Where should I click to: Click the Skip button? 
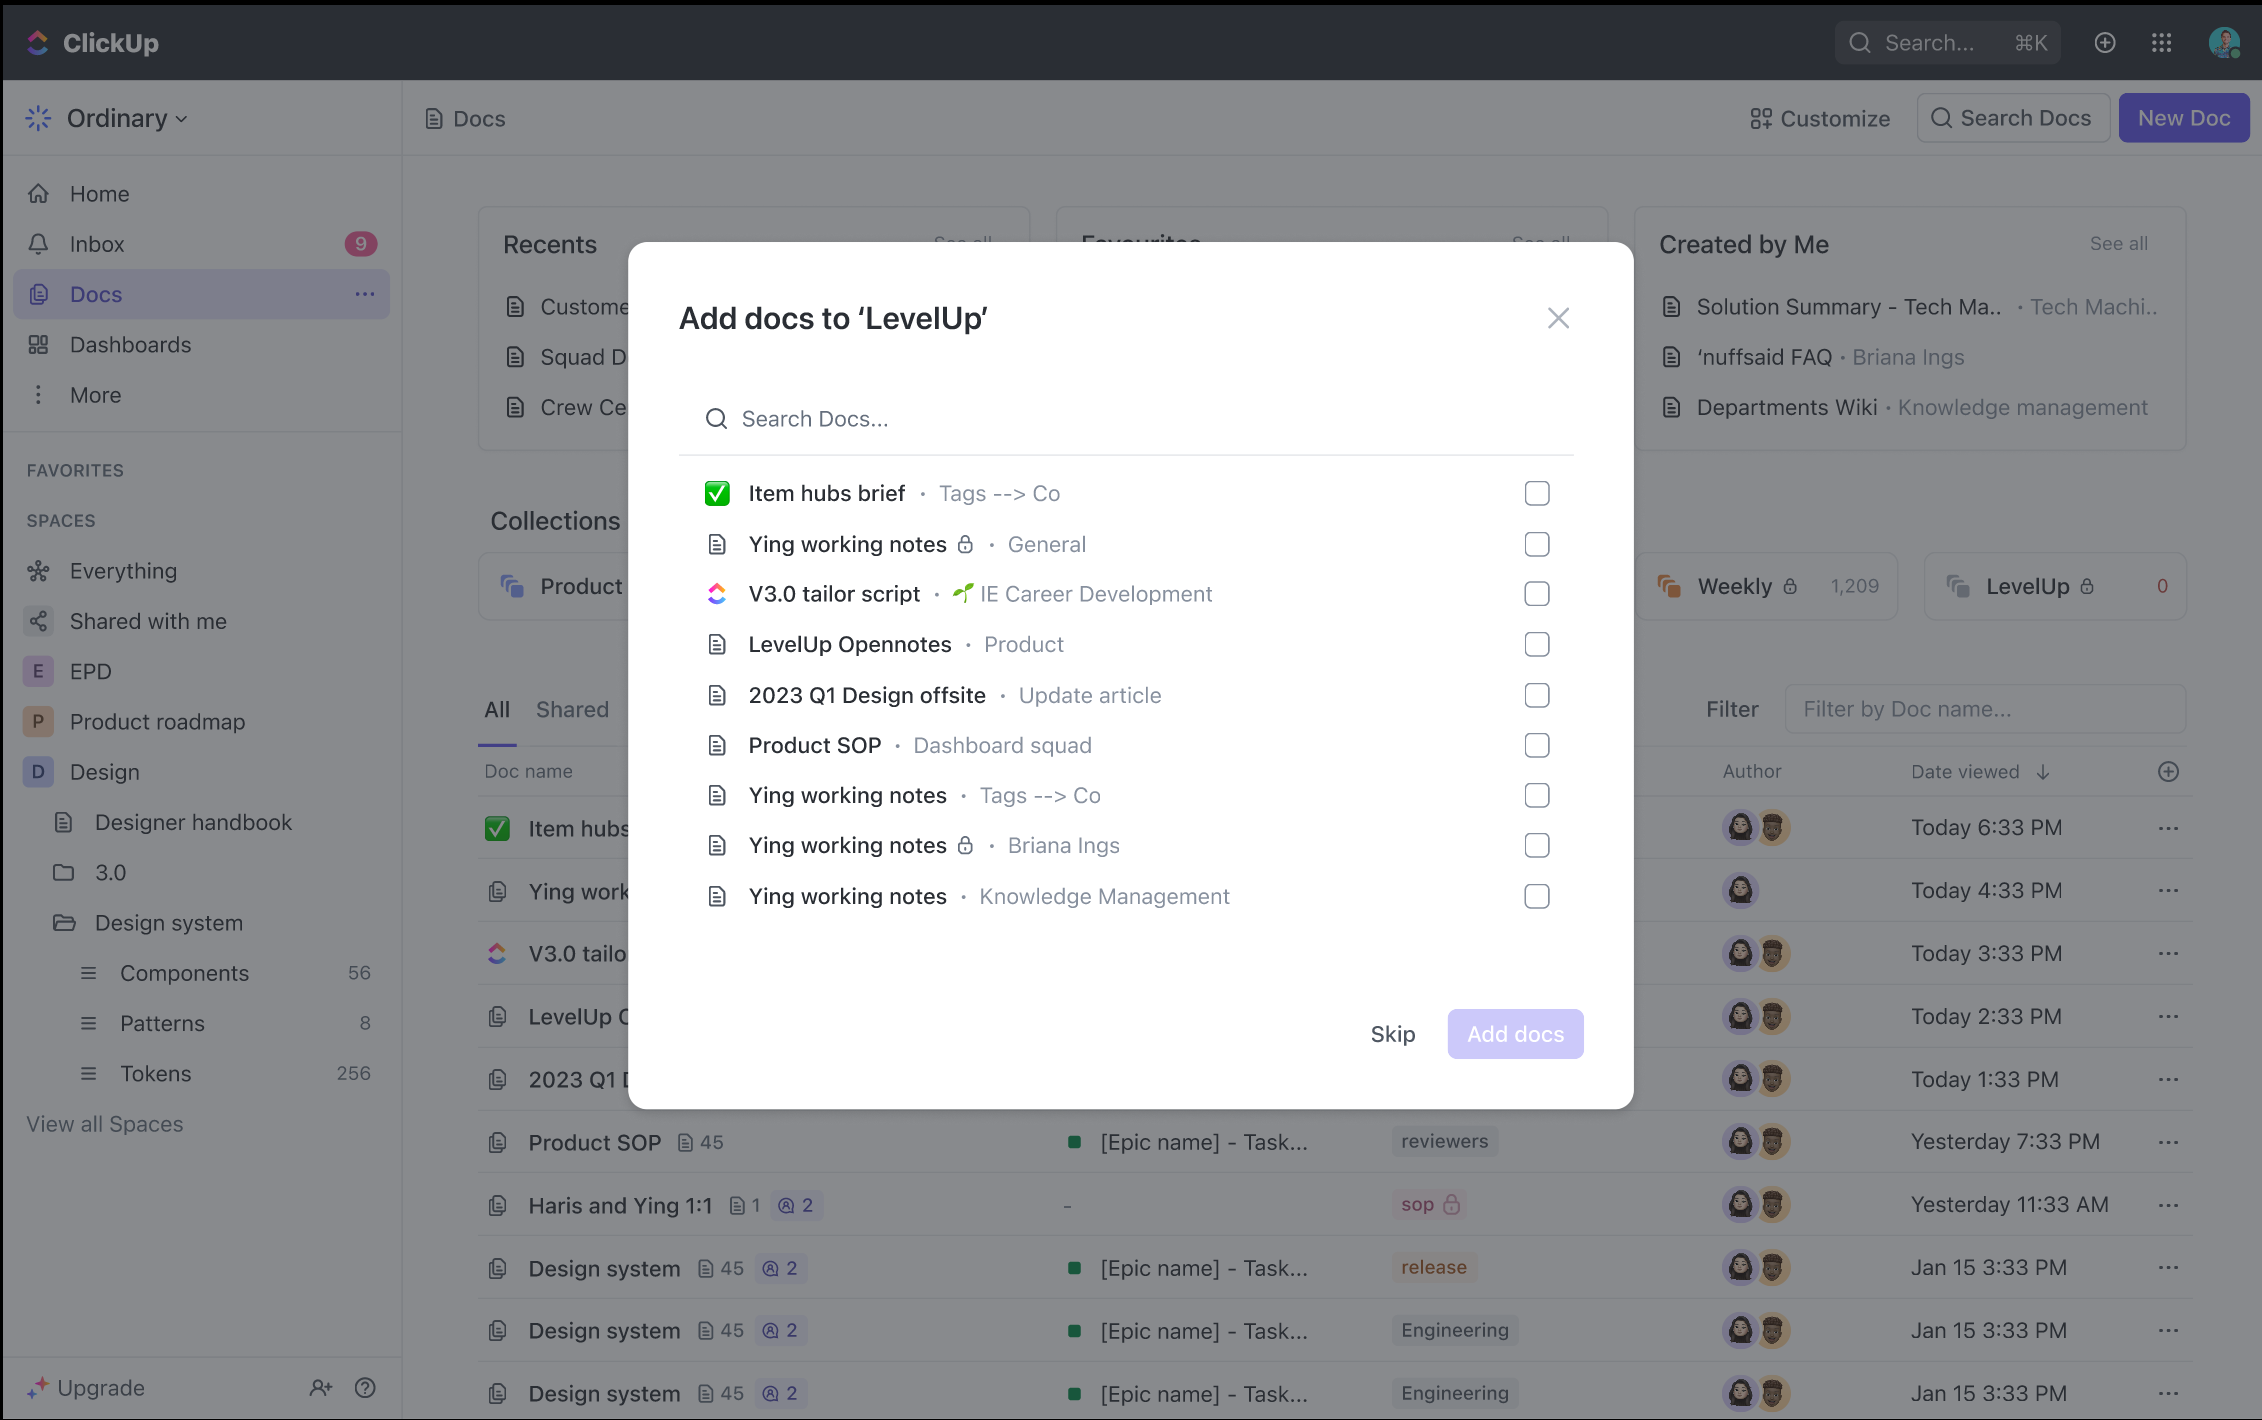point(1392,1034)
